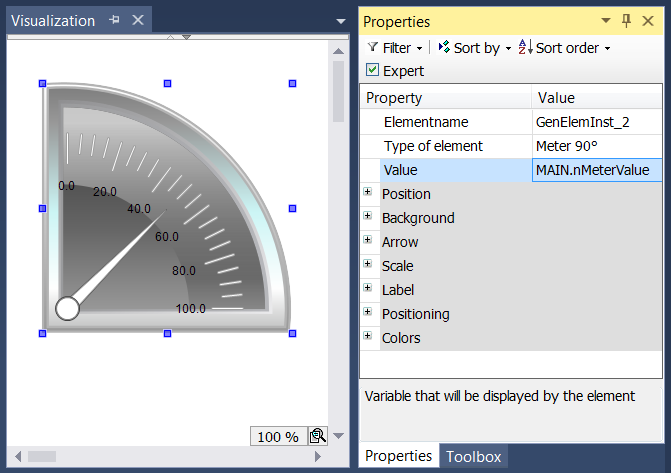Click the meter's top-right selection handle
671x473 pixels.
292,83
